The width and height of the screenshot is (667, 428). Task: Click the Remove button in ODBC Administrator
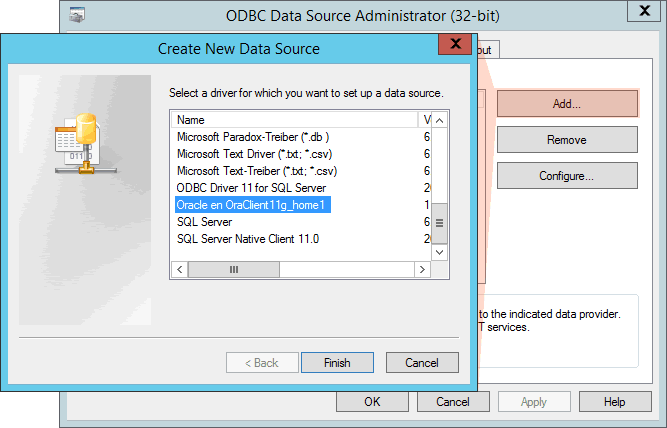[567, 140]
